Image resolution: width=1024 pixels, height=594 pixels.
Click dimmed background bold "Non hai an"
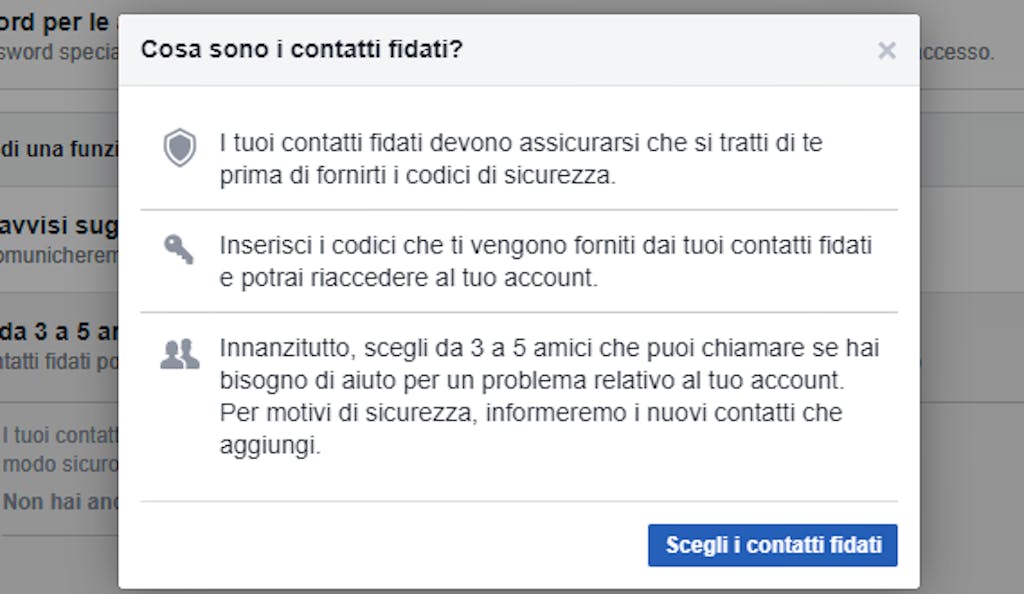(x=61, y=501)
